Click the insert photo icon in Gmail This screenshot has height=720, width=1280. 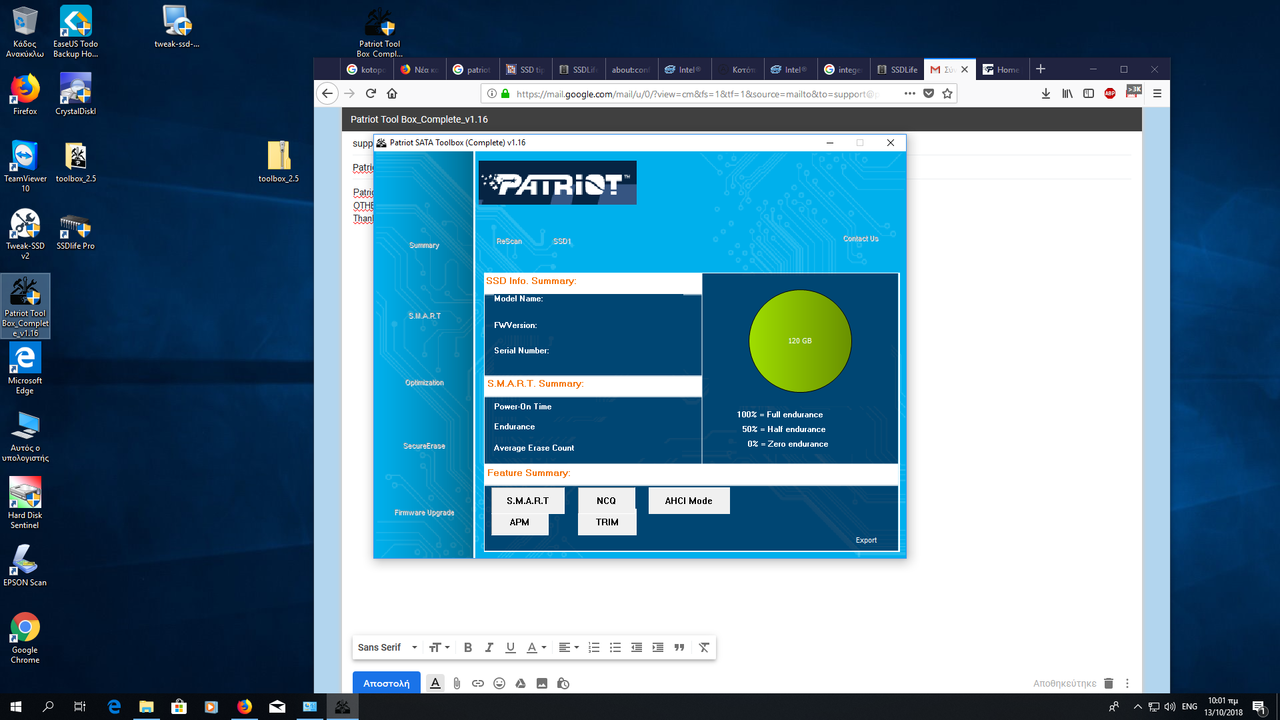coord(542,683)
